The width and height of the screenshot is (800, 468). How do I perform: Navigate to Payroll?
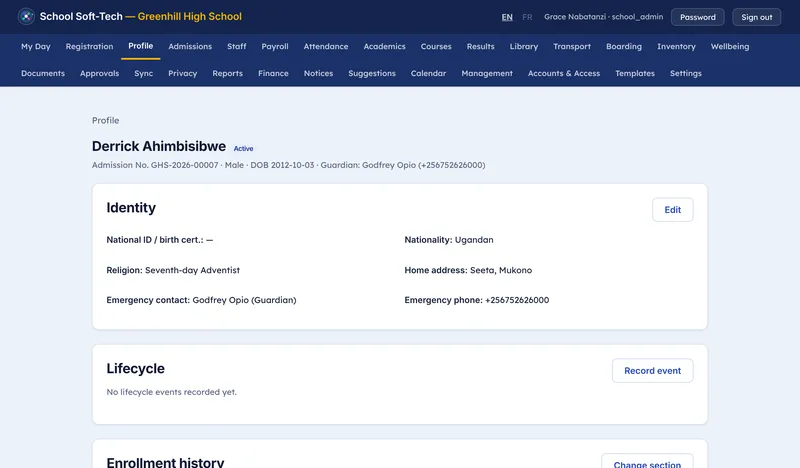(275, 46)
